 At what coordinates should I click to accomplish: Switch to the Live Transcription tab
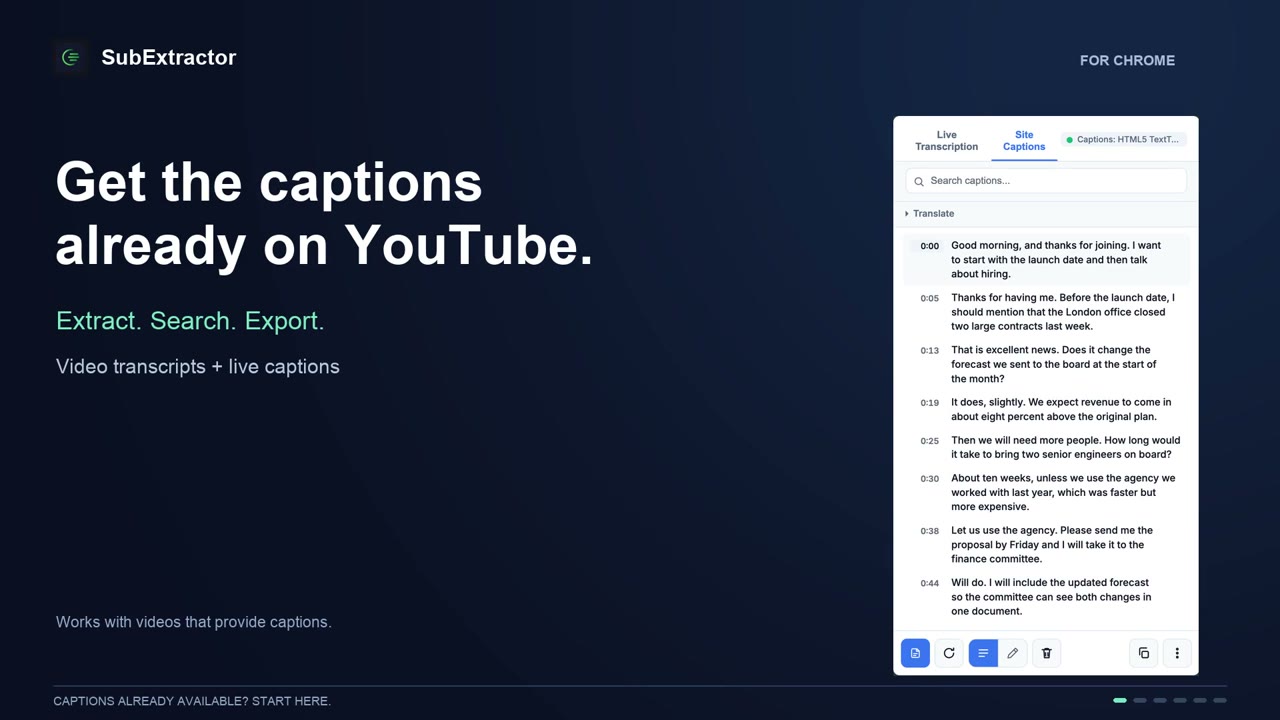[946, 140]
